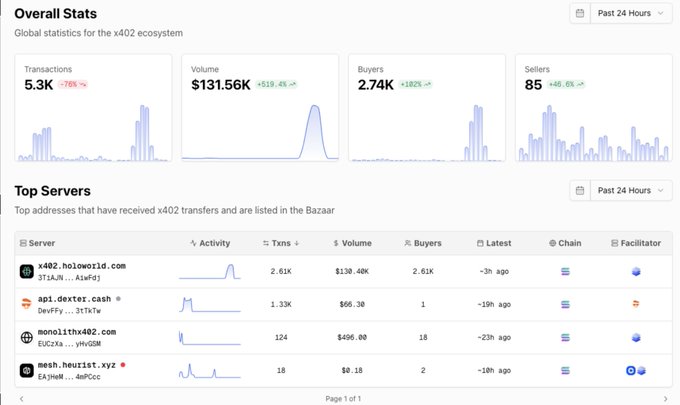680x405 pixels.
Task: Click the blue circular facilitator icon for mesh.heurist.xyz
Action: pyautogui.click(x=630, y=371)
